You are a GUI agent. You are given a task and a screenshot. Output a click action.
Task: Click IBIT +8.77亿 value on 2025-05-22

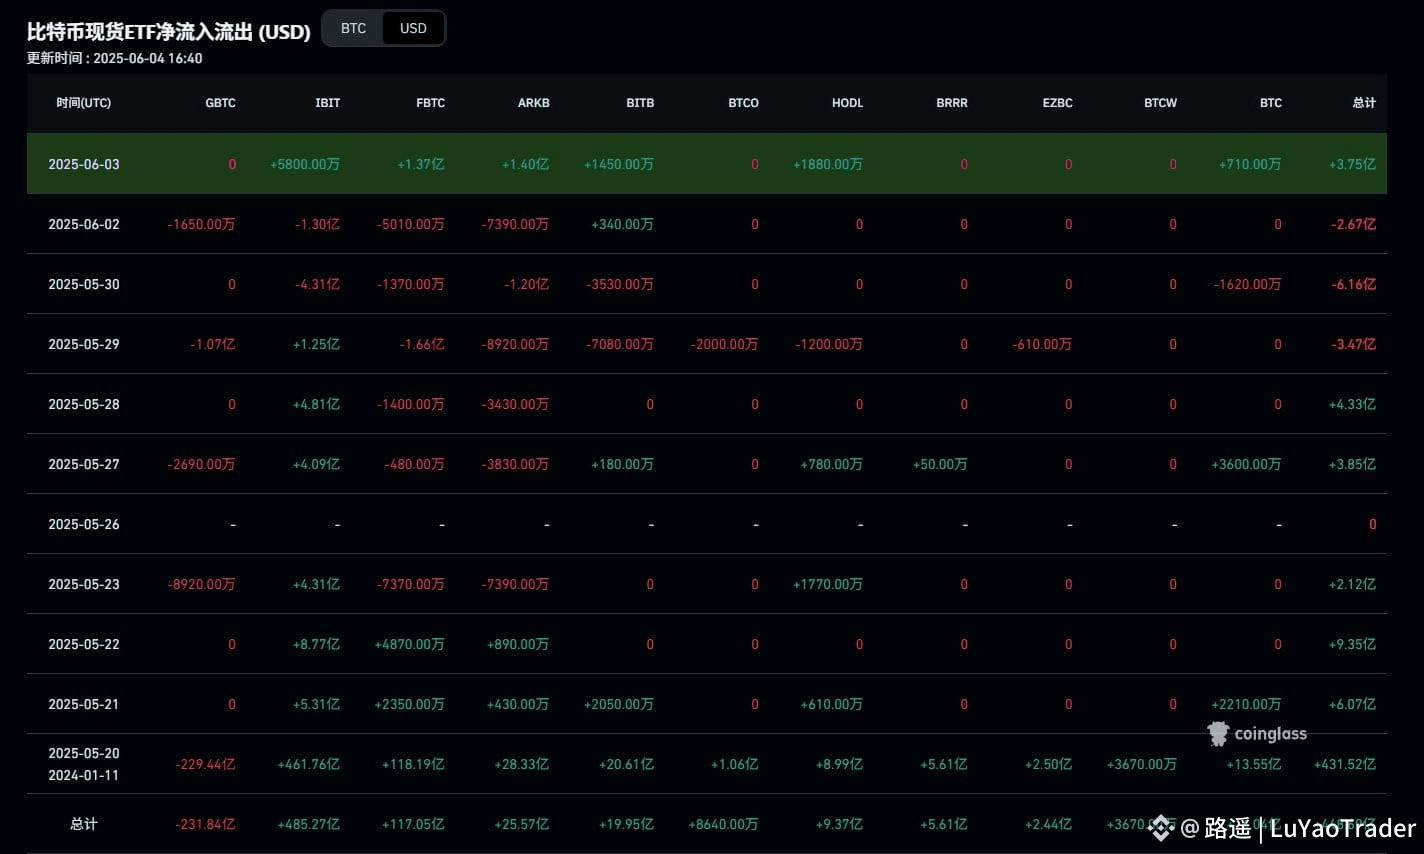(316, 644)
